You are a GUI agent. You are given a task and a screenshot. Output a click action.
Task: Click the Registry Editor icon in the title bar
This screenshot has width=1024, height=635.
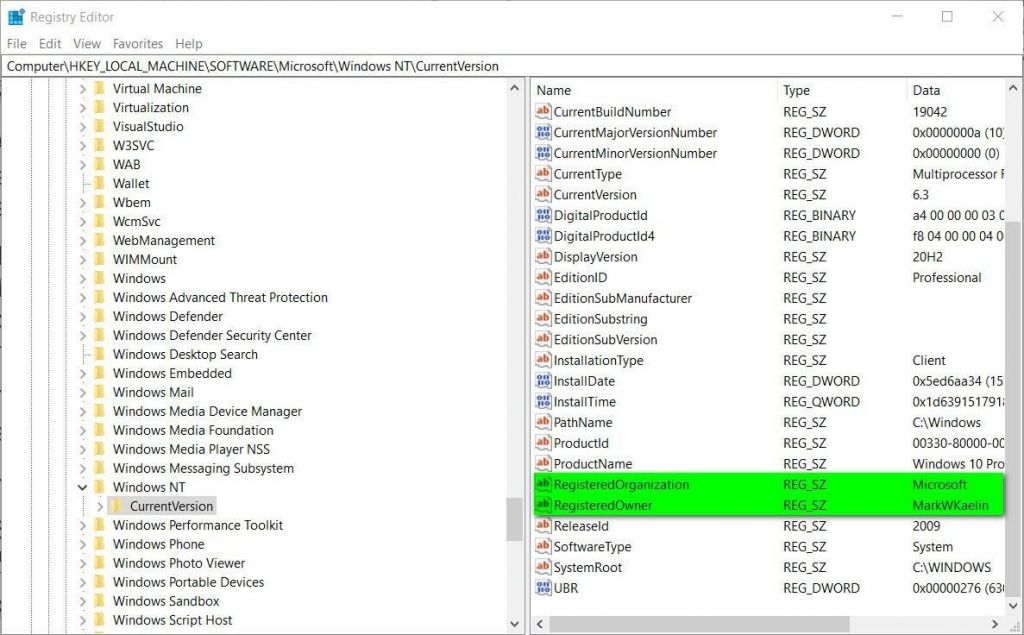point(15,16)
